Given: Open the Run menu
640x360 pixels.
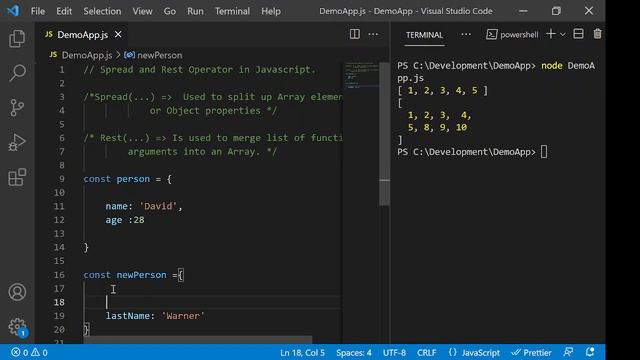Looking at the screenshot, I should [x=195, y=11].
